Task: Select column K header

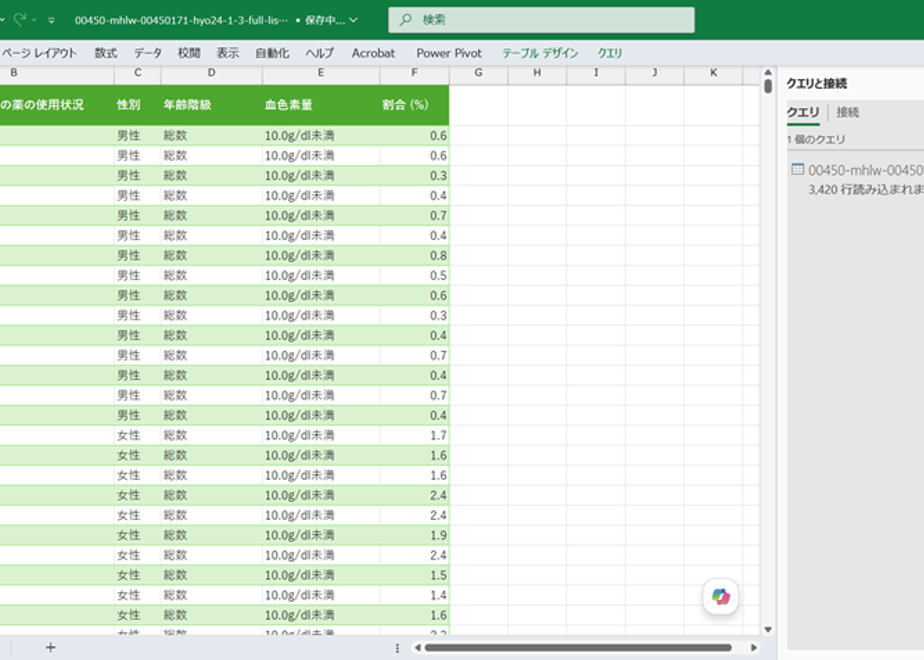Action: (714, 73)
